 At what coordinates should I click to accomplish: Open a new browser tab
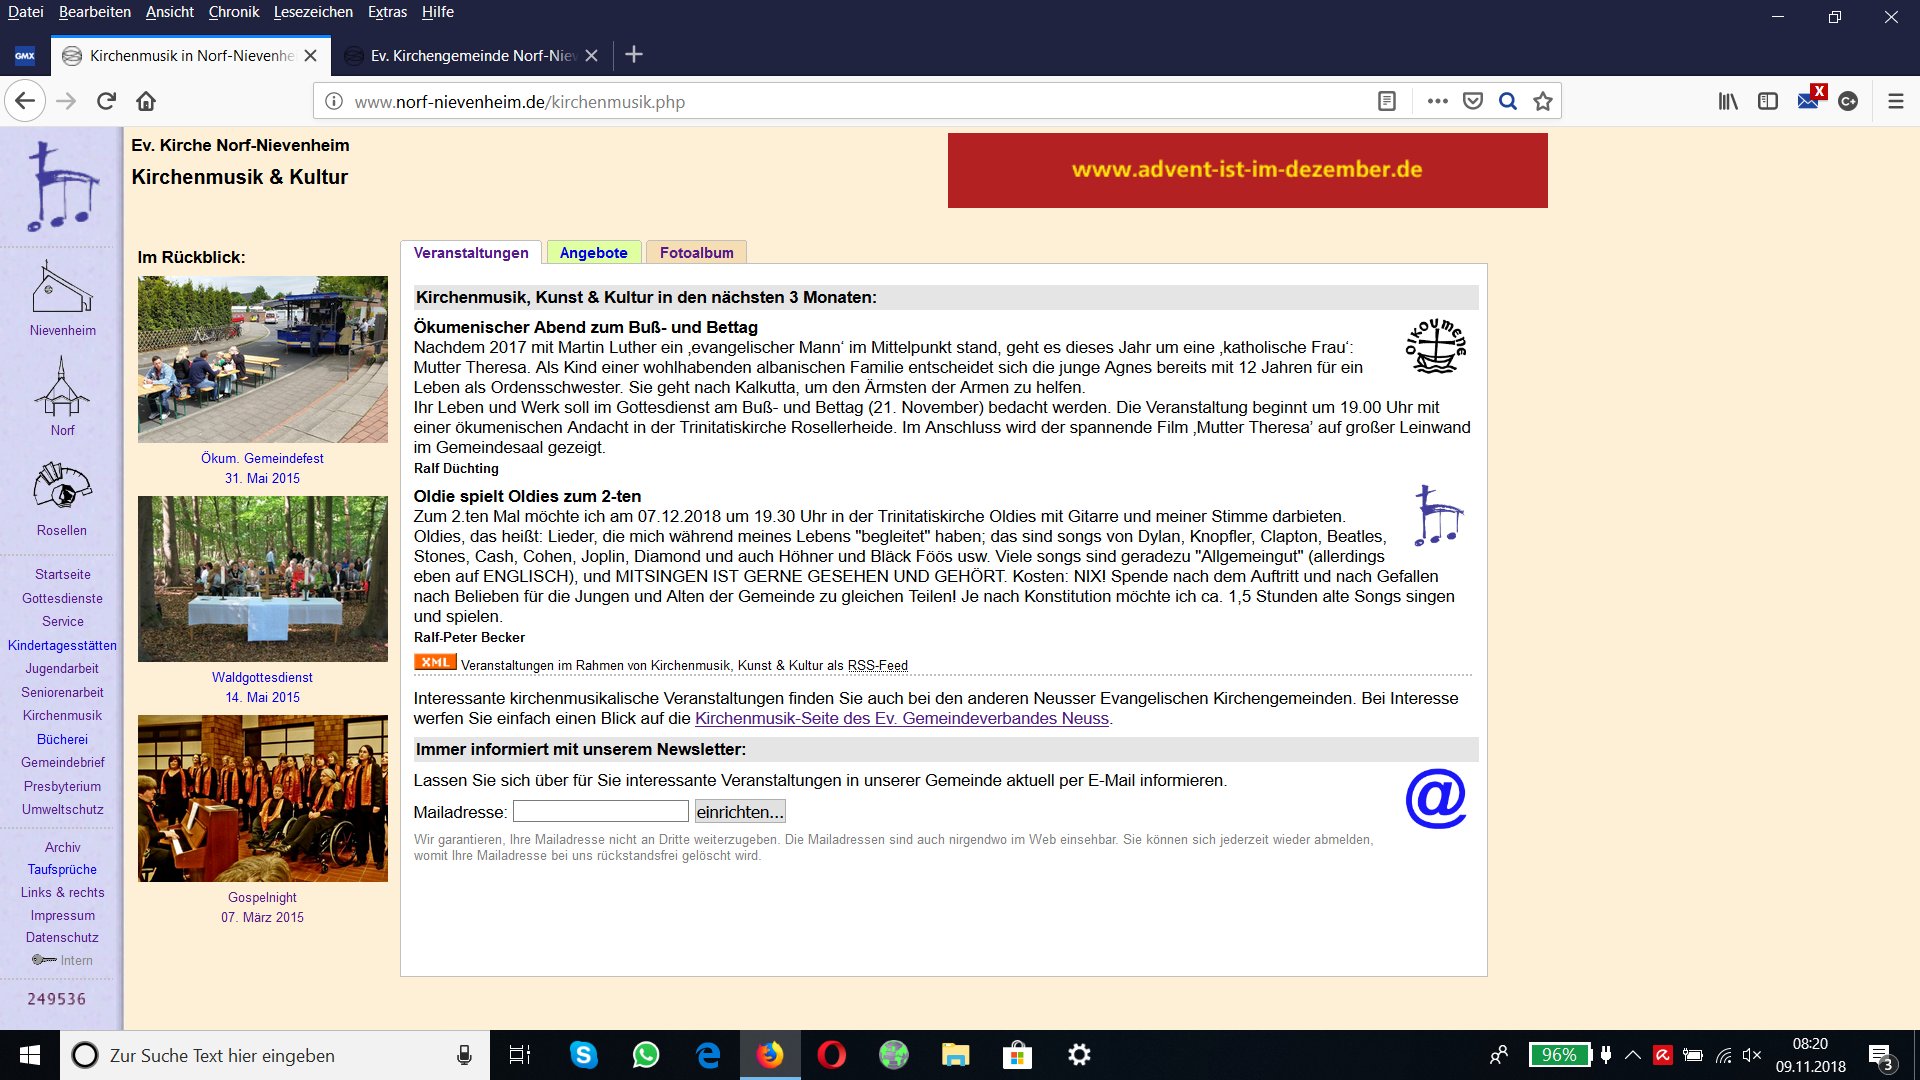(634, 54)
